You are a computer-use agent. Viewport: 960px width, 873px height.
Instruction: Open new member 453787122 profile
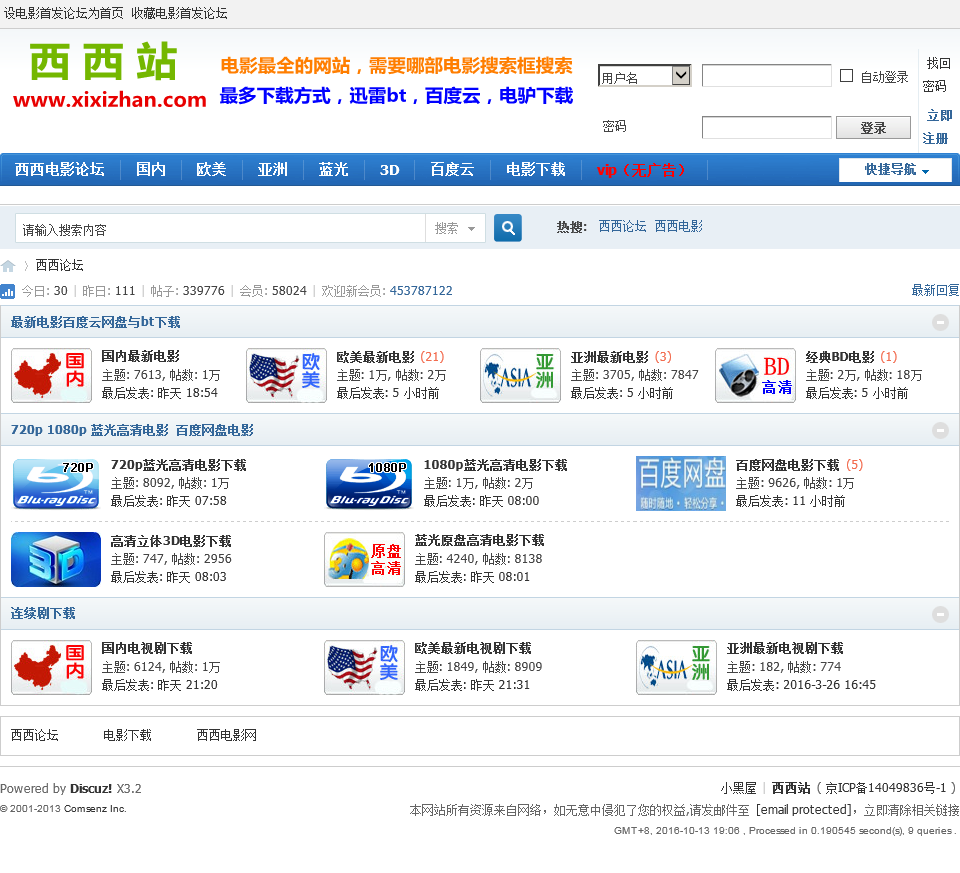point(421,291)
